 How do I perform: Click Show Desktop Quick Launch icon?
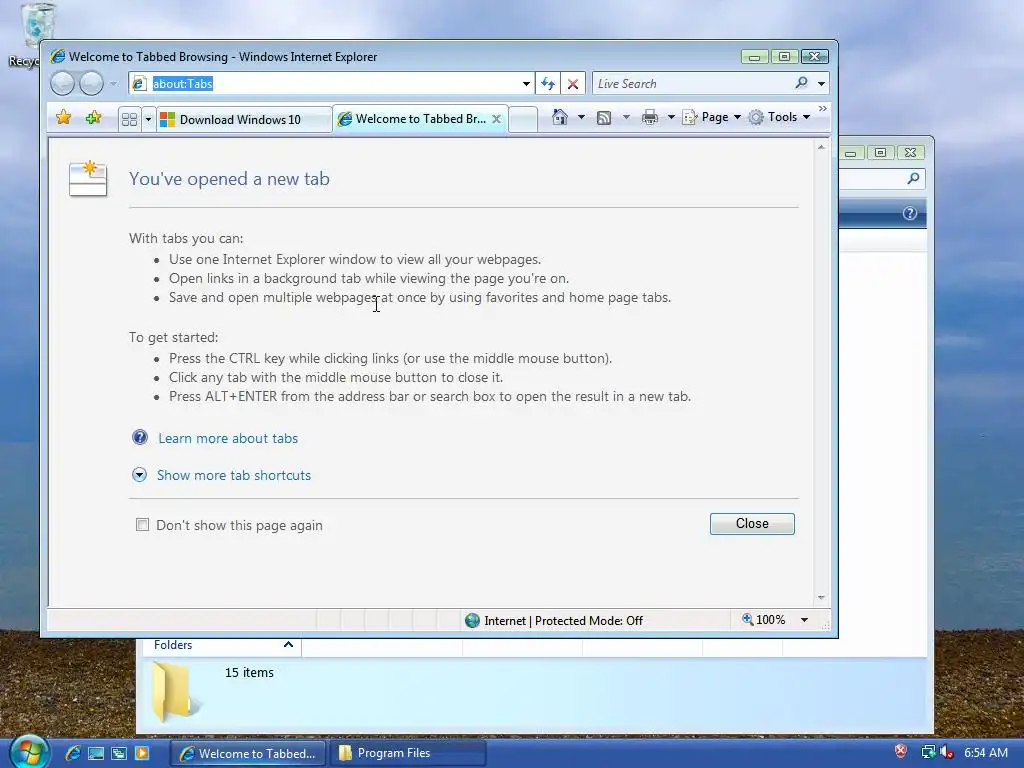[x=96, y=753]
